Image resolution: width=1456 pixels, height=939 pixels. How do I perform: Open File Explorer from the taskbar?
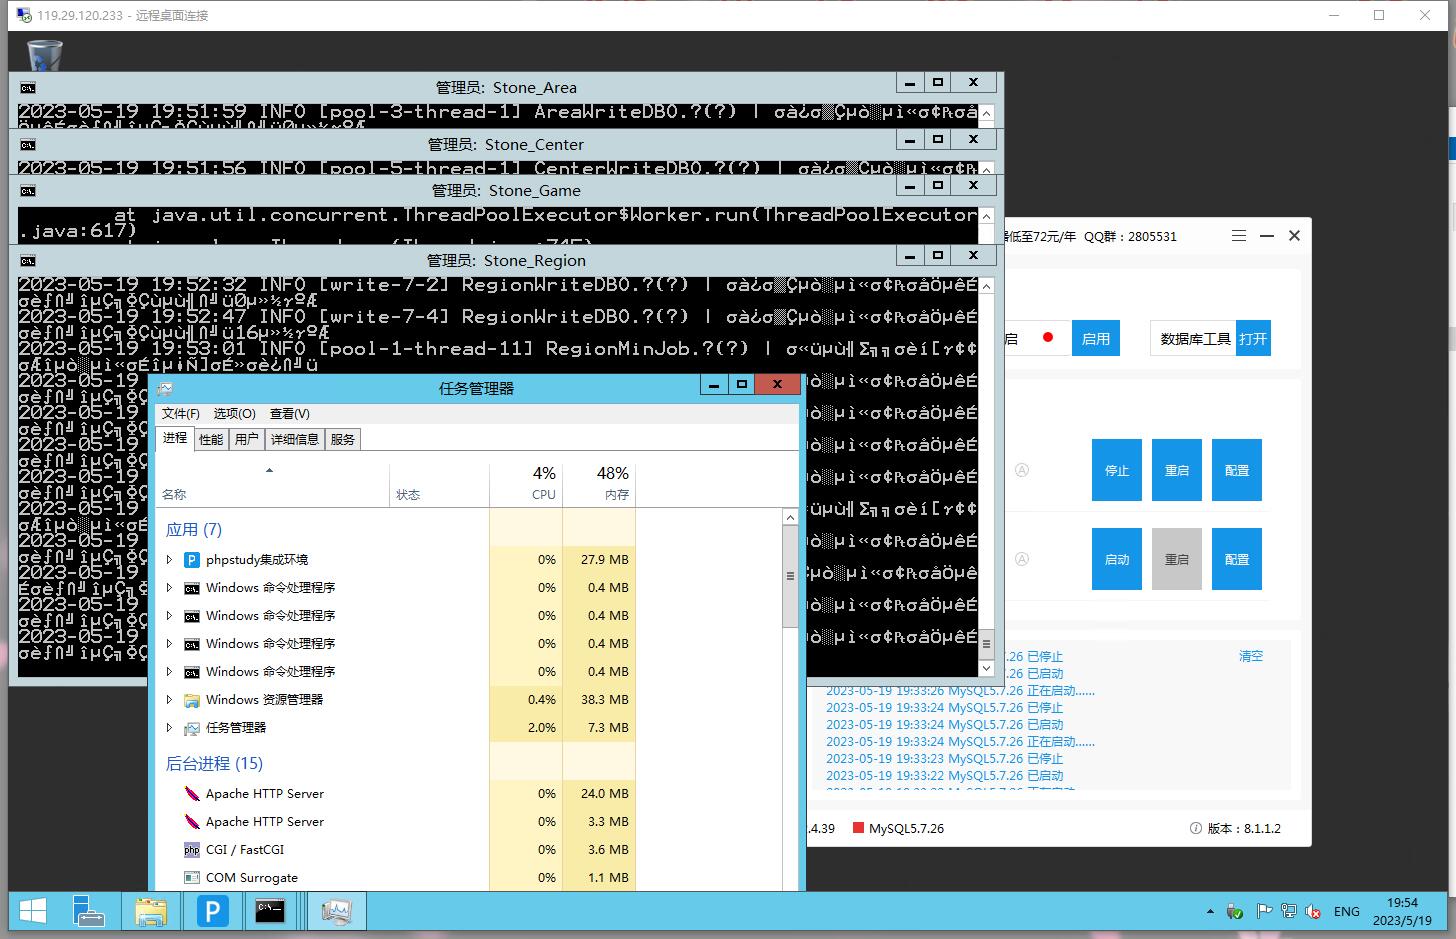(x=151, y=911)
